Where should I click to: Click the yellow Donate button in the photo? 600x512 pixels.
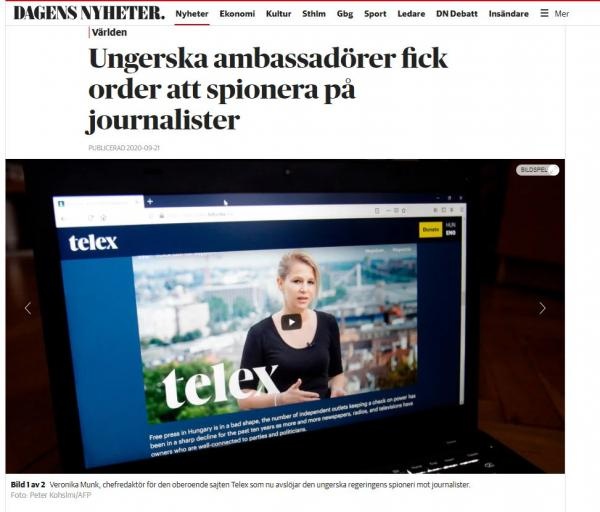pyautogui.click(x=430, y=230)
